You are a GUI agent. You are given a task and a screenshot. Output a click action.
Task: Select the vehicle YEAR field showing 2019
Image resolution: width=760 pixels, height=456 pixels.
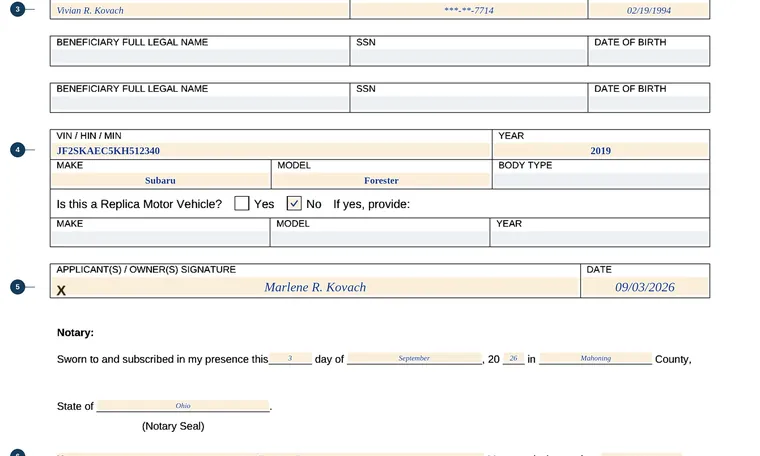(601, 151)
